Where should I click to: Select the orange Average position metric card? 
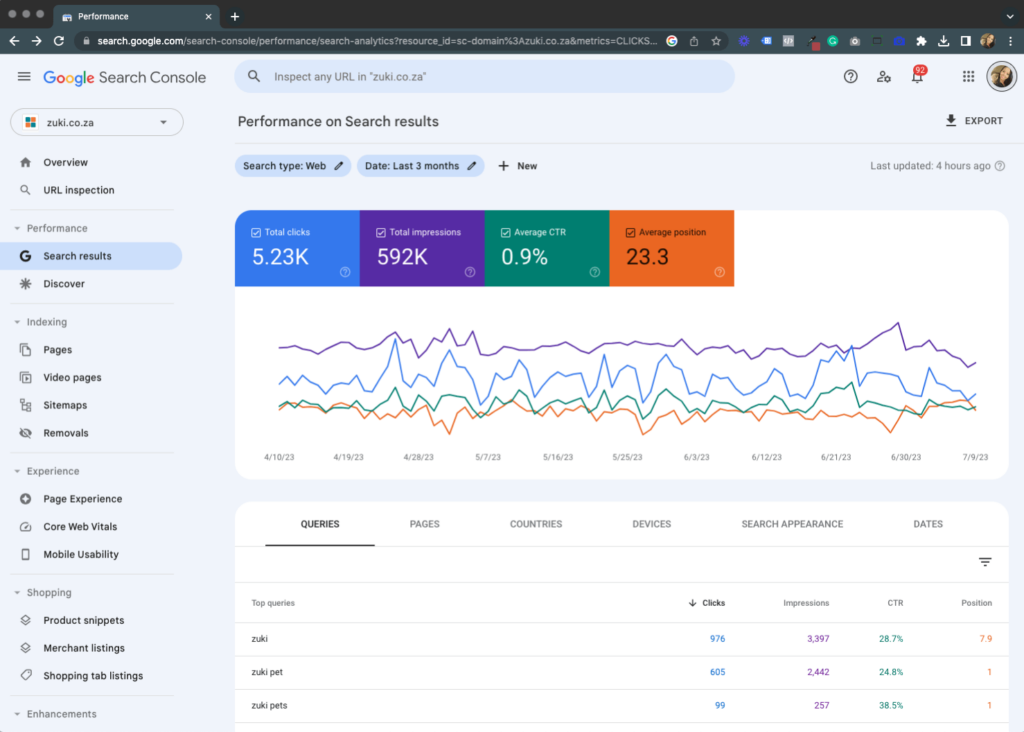coord(671,248)
